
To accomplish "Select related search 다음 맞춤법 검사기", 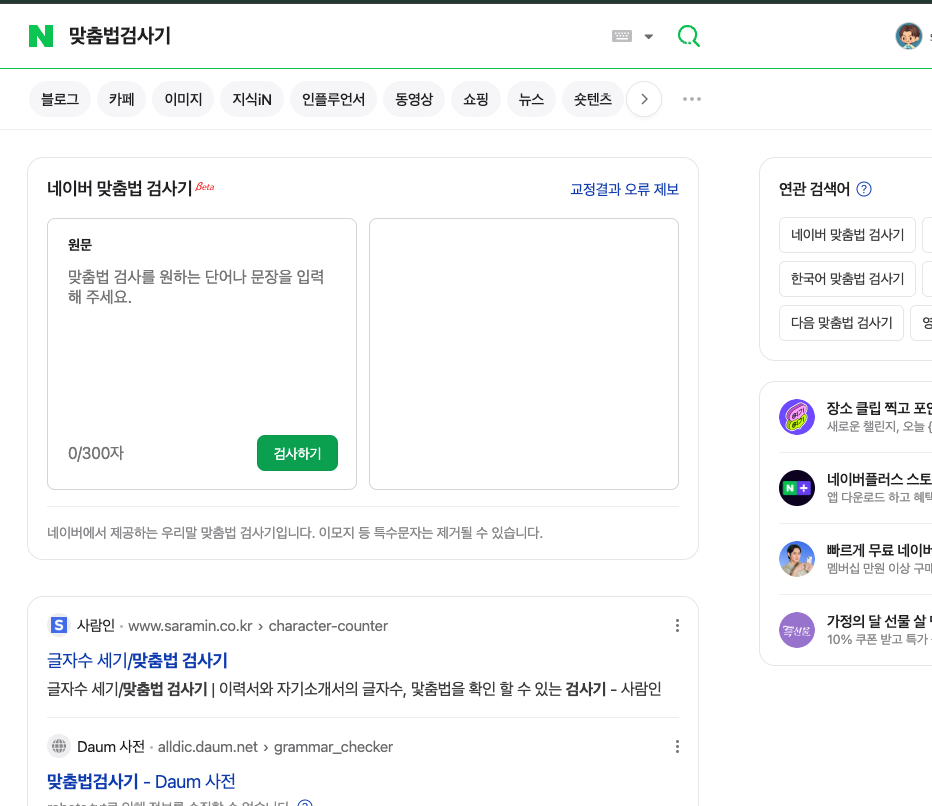I will pyautogui.click(x=841, y=323).
